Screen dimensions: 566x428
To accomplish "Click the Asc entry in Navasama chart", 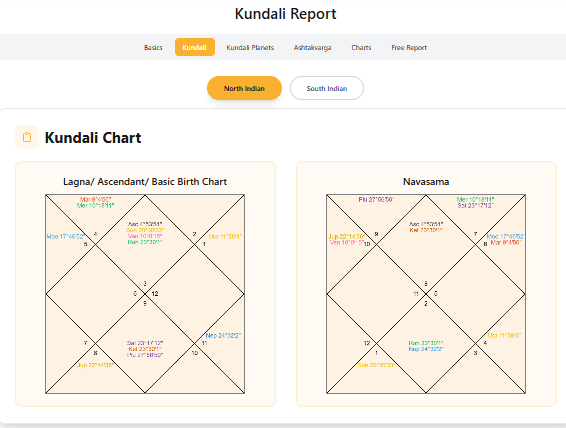I will pos(426,224).
